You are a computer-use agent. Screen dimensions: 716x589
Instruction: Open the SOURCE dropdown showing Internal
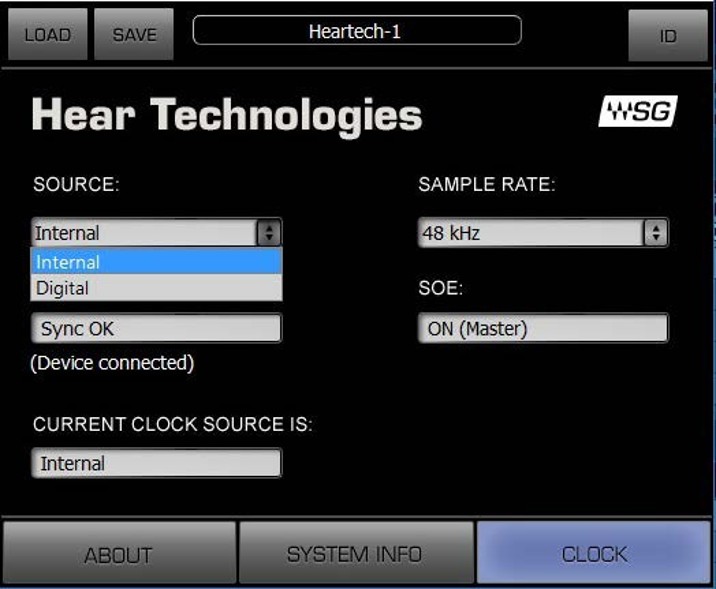click(156, 233)
